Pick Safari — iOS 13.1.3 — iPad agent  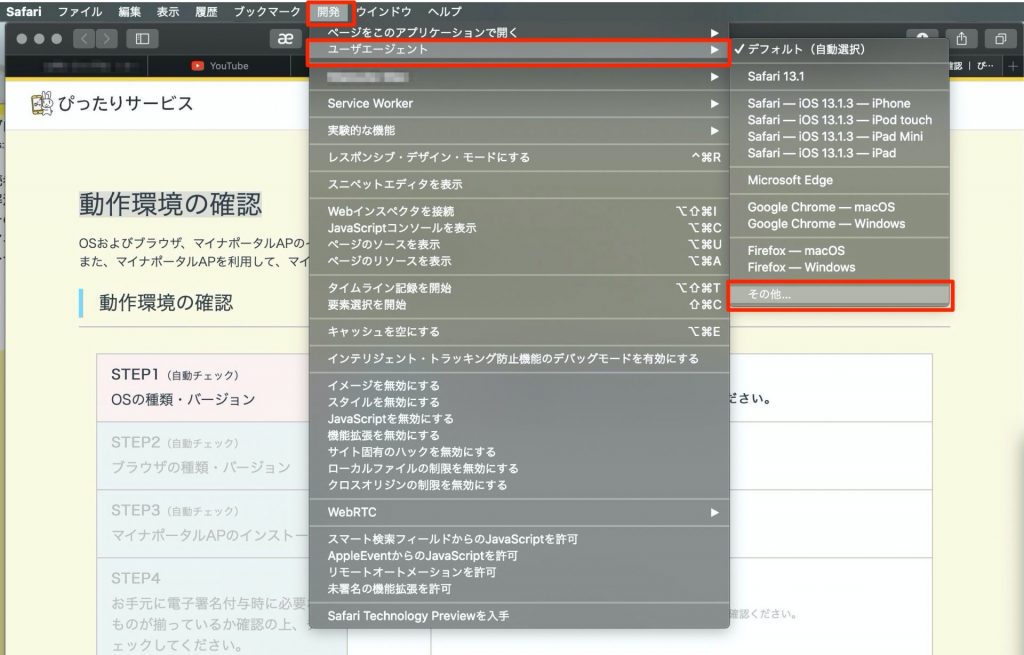(839, 153)
